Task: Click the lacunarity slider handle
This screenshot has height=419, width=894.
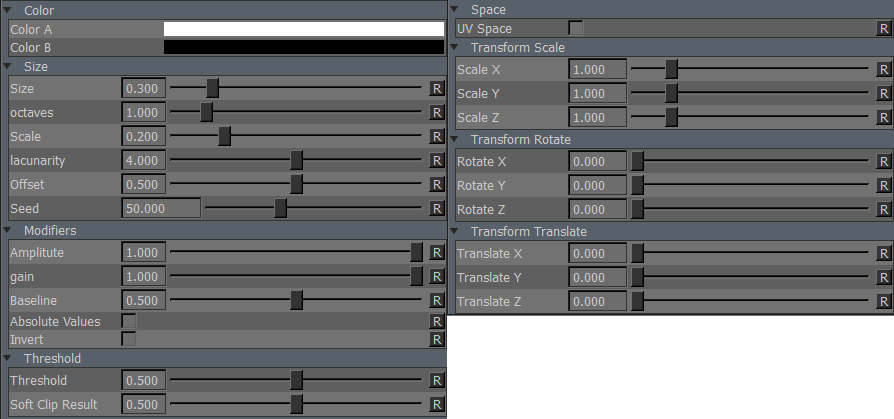Action: [296, 160]
